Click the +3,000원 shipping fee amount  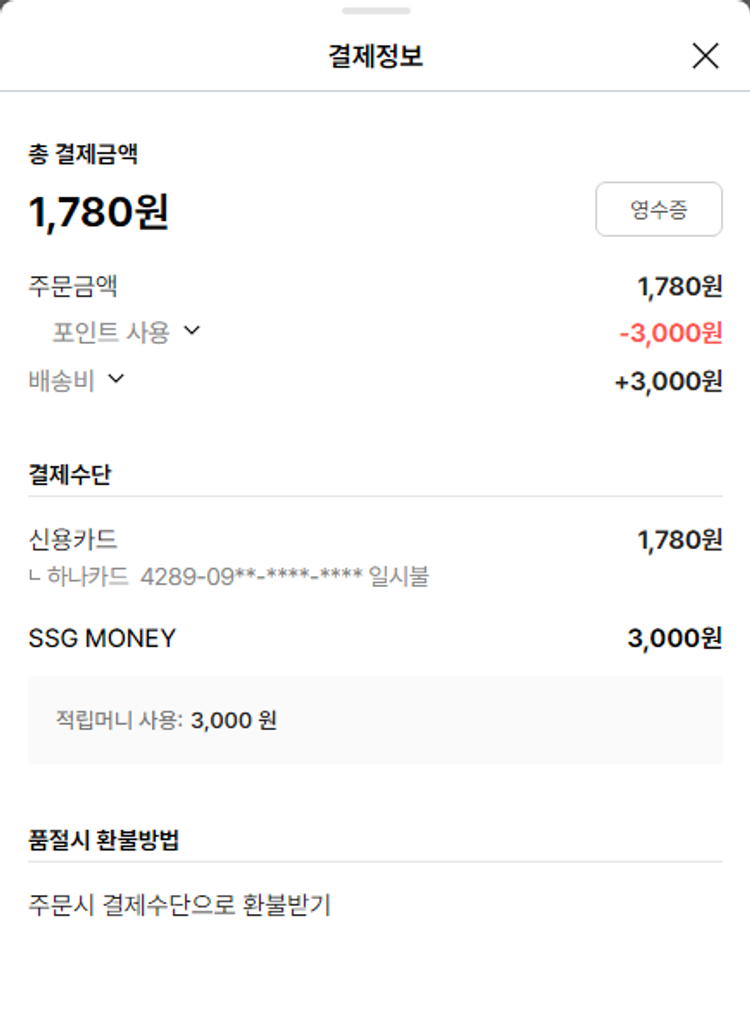coord(668,381)
